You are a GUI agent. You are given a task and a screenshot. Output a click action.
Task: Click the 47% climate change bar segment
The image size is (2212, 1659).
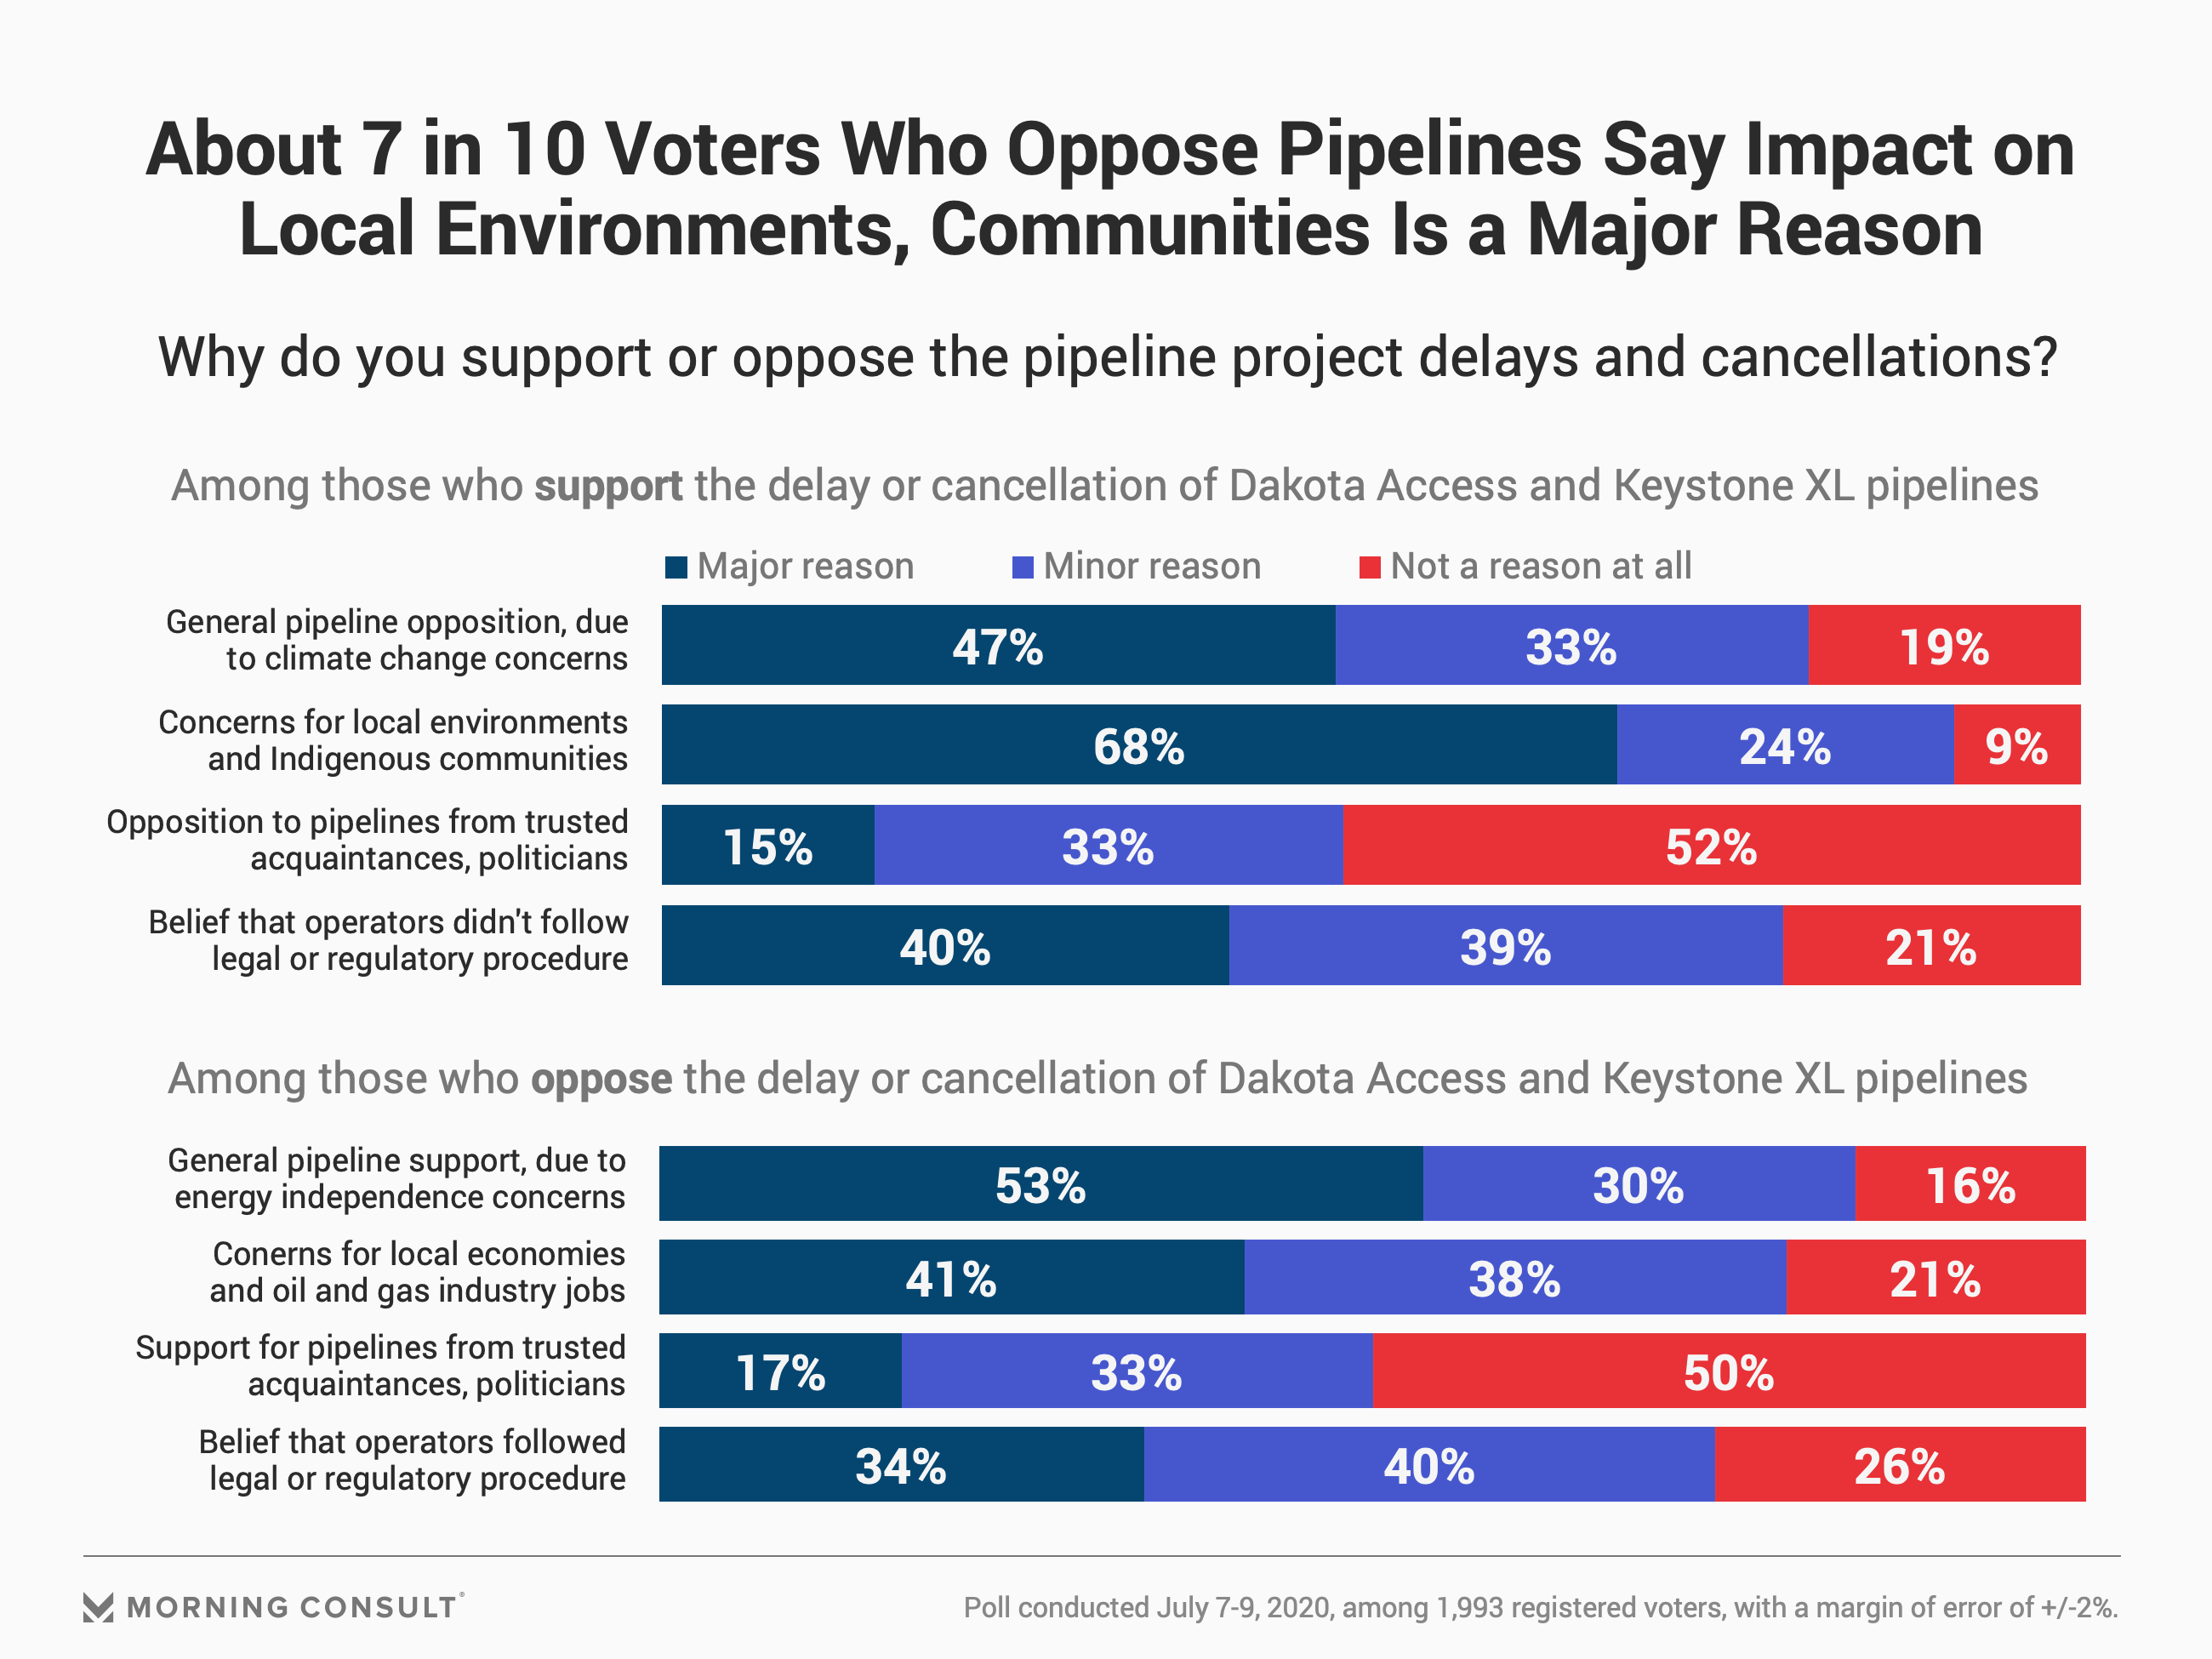pyautogui.click(x=998, y=645)
